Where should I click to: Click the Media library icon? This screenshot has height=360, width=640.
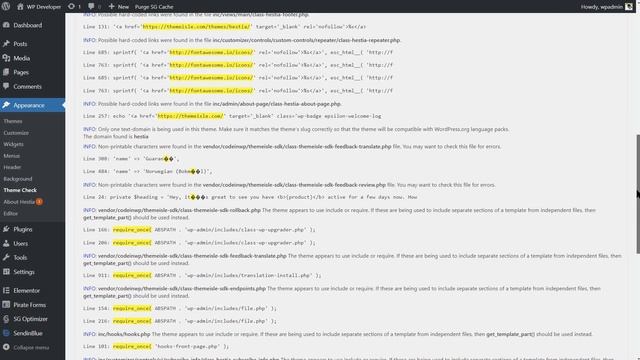[6, 58]
